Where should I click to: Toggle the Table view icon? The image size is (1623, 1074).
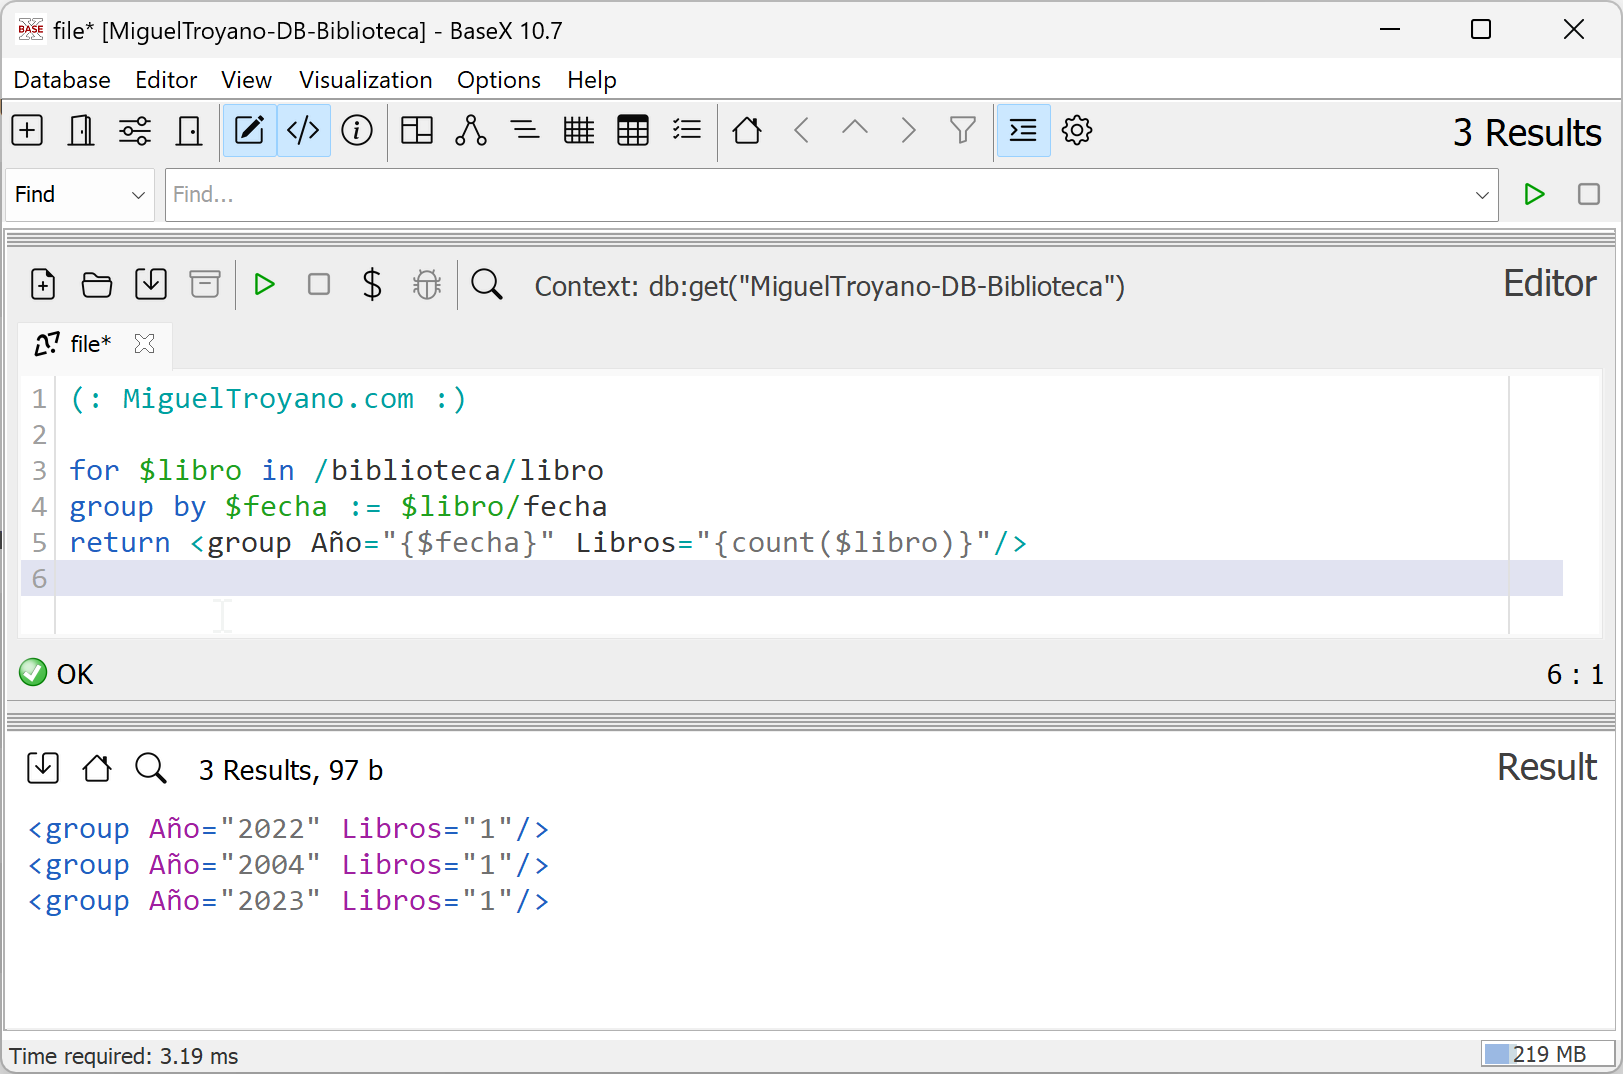(x=633, y=130)
